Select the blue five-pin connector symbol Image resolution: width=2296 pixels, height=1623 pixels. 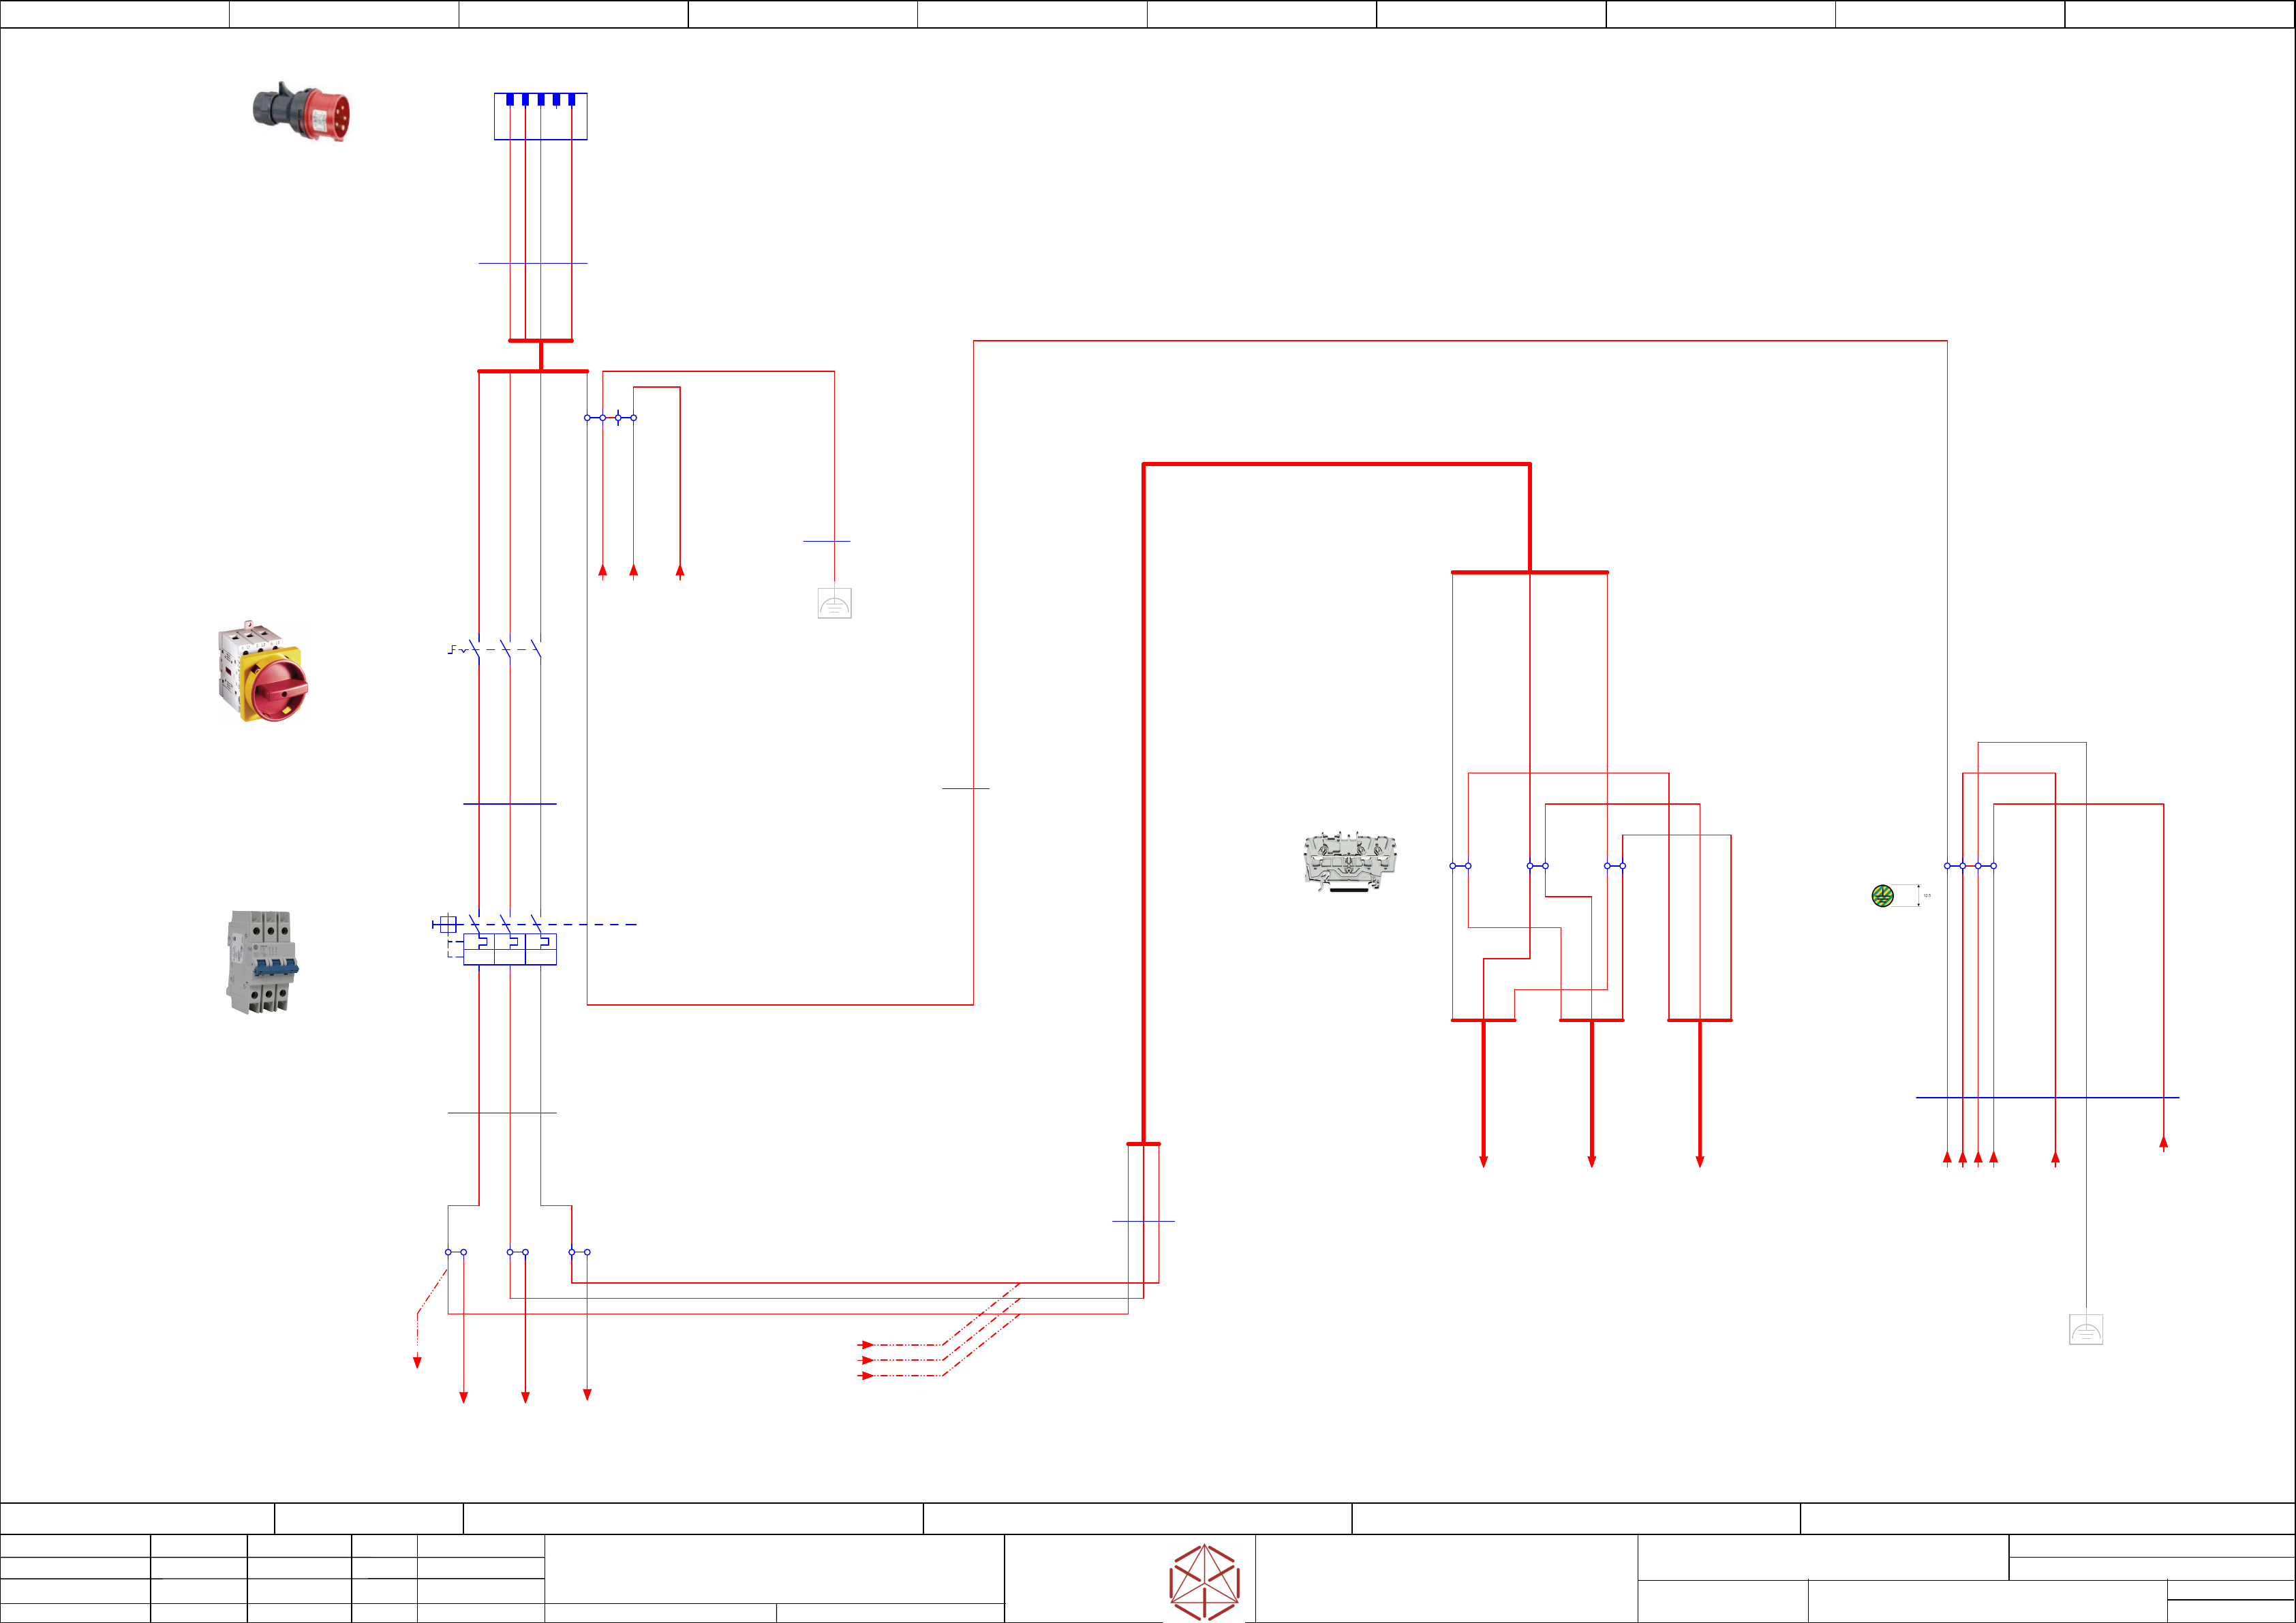click(540, 116)
